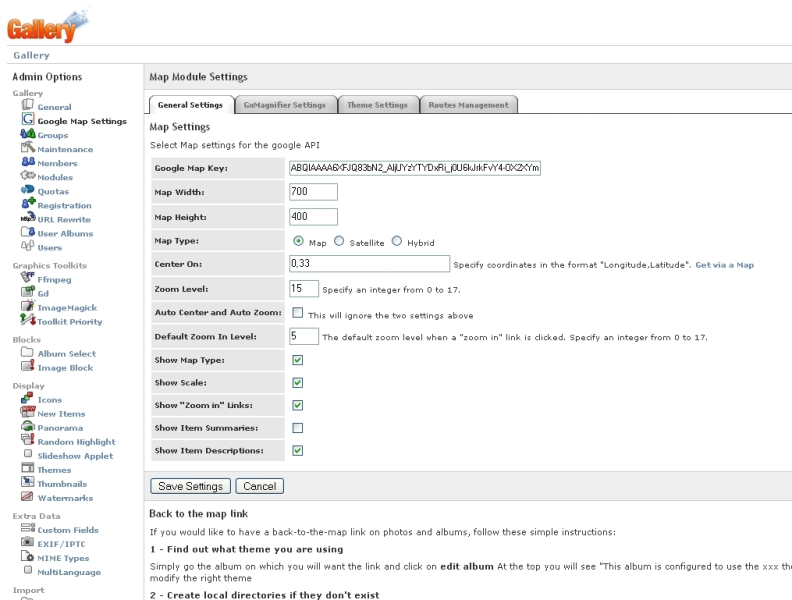Image resolution: width=792 pixels, height=600 pixels.
Task: Click the Image Block icon
Action: 28,366
